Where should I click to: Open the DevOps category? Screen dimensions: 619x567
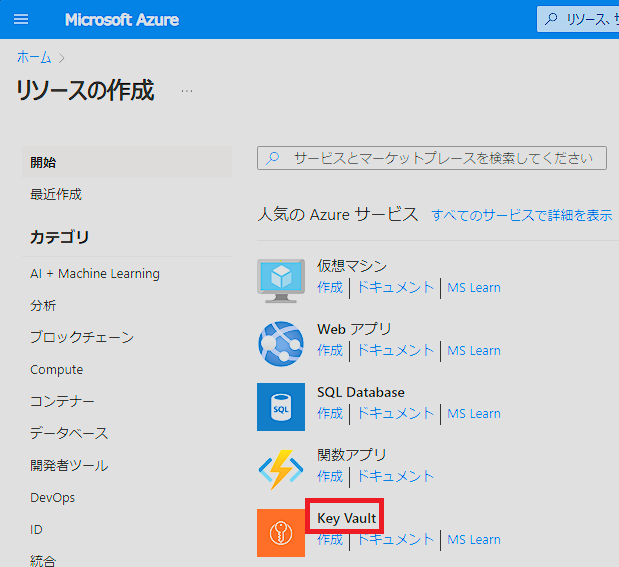tap(53, 498)
